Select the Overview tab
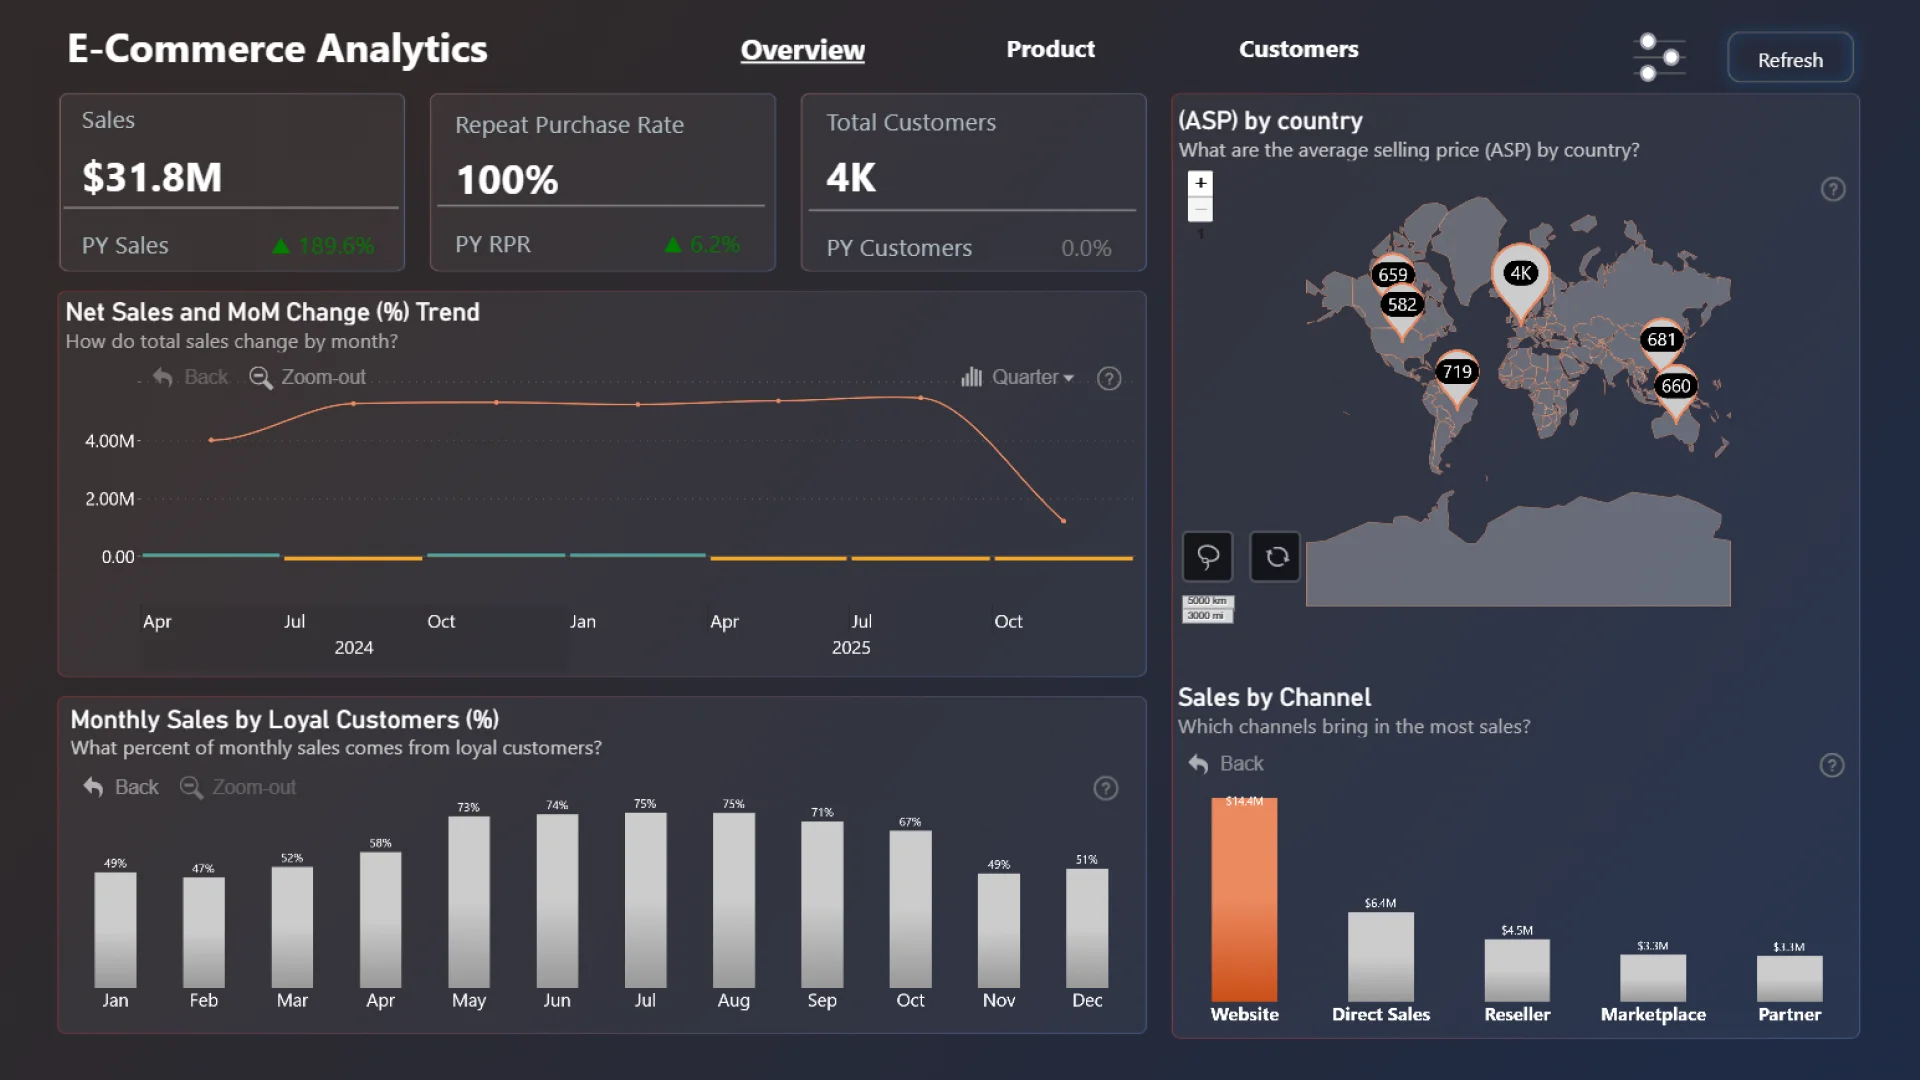 [x=802, y=50]
